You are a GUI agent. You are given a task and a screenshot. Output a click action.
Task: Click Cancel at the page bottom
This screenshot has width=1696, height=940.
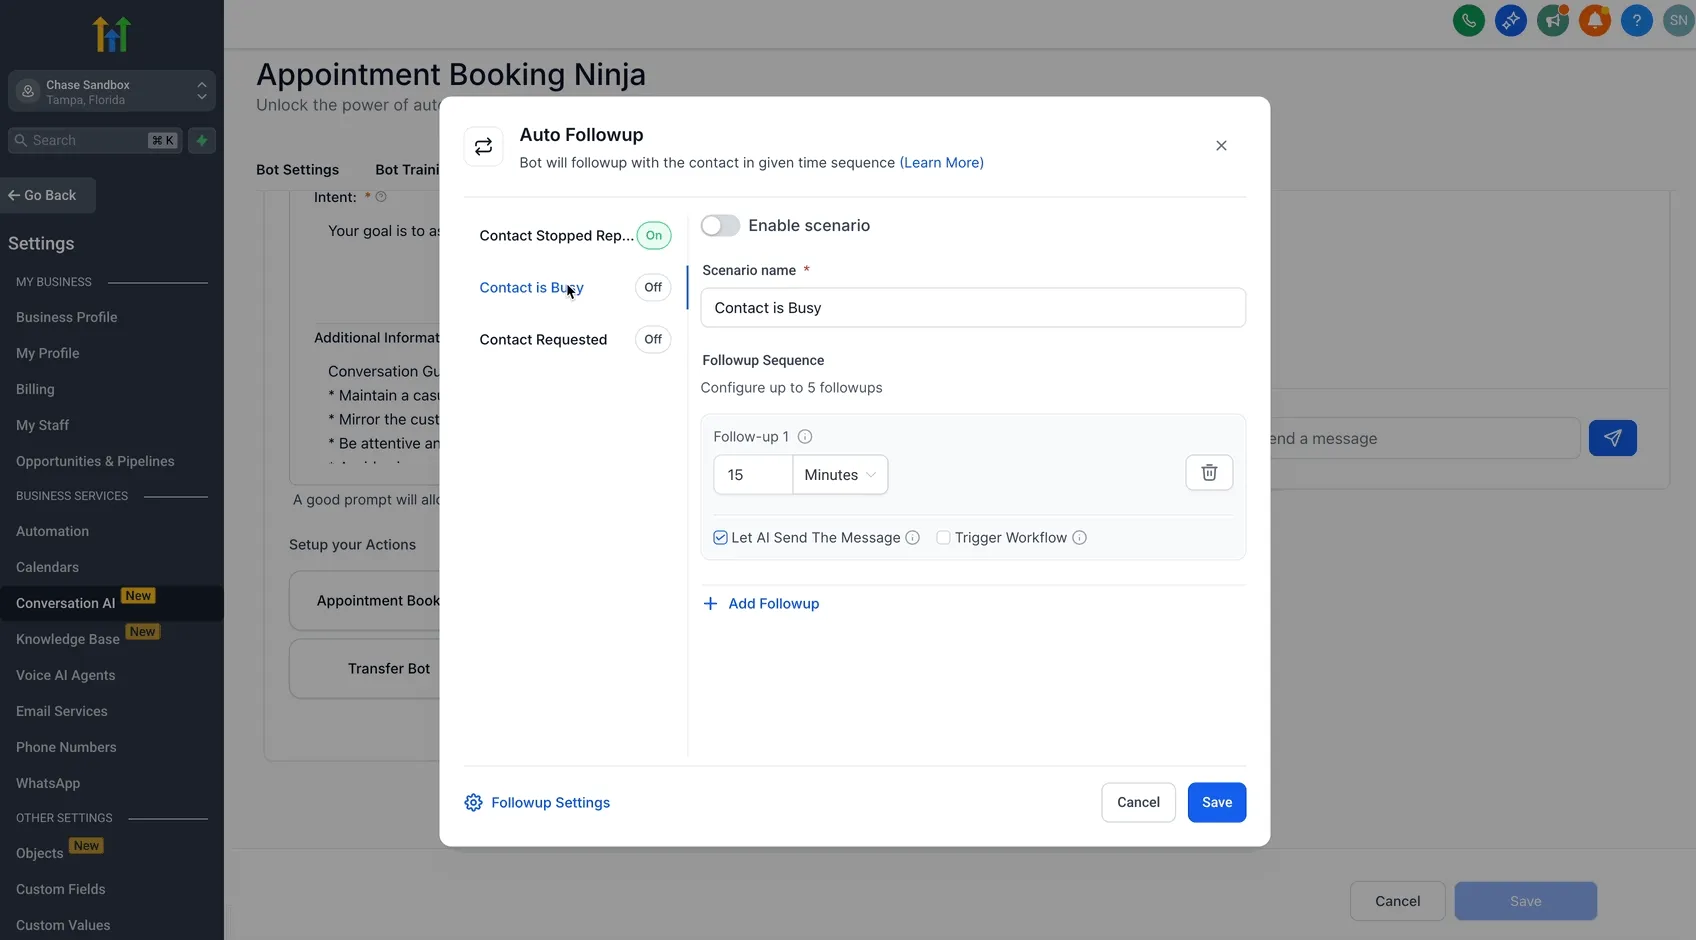point(1397,901)
